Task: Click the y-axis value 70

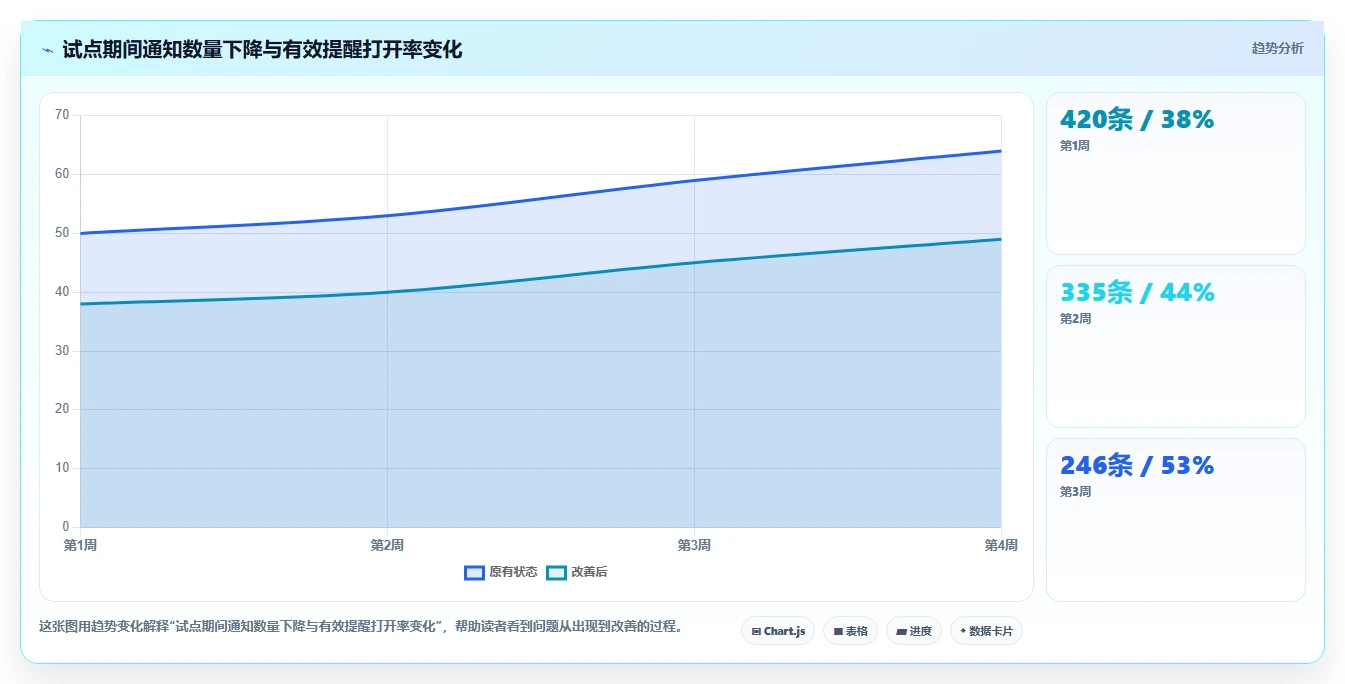Action: [x=62, y=115]
